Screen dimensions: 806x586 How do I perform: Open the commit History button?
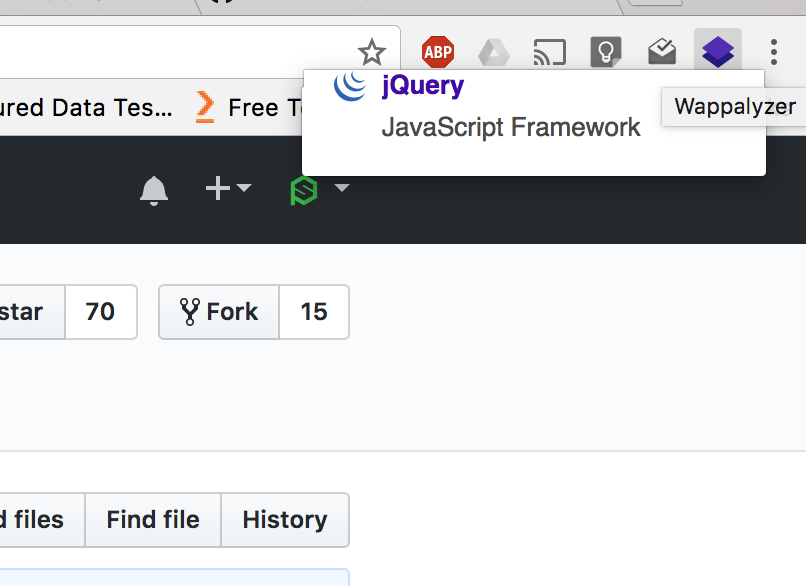click(285, 520)
